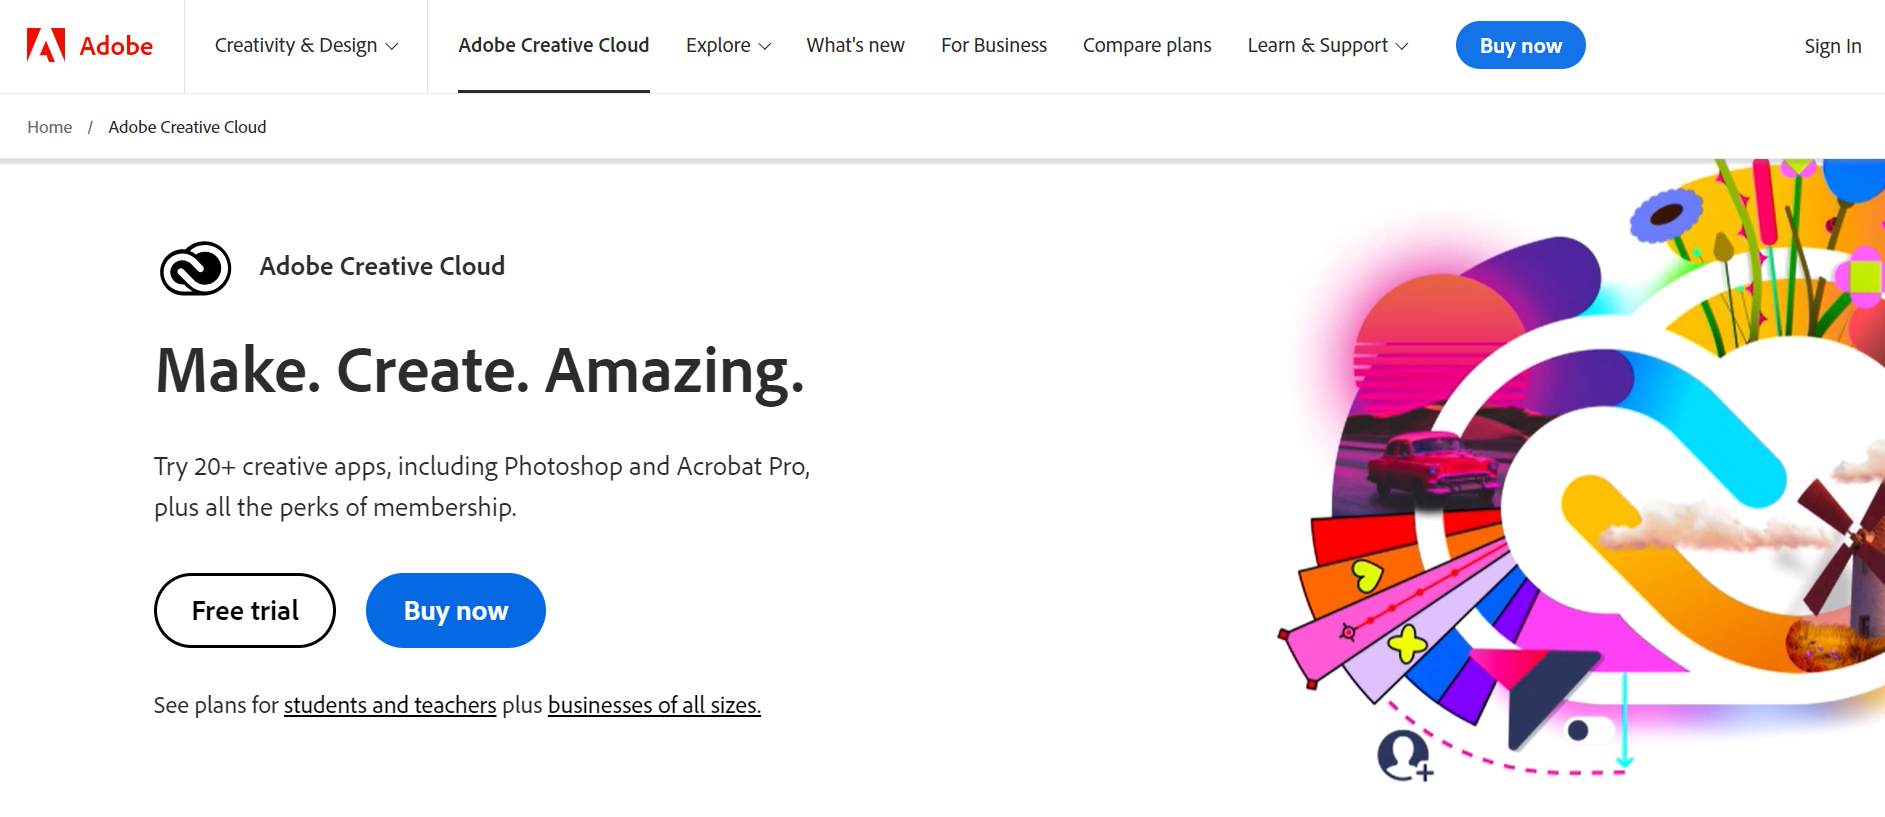Click the Home breadcrumb link
The width and height of the screenshot is (1885, 817).
pyautogui.click(x=50, y=127)
